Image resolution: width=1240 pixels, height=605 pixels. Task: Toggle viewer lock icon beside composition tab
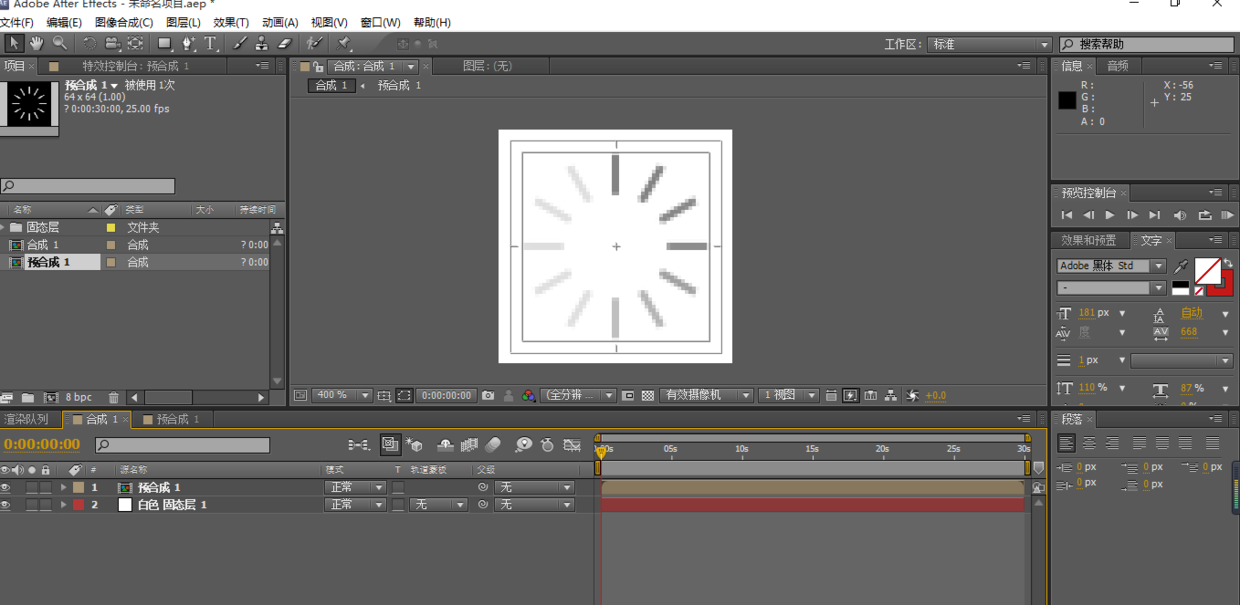coord(318,66)
